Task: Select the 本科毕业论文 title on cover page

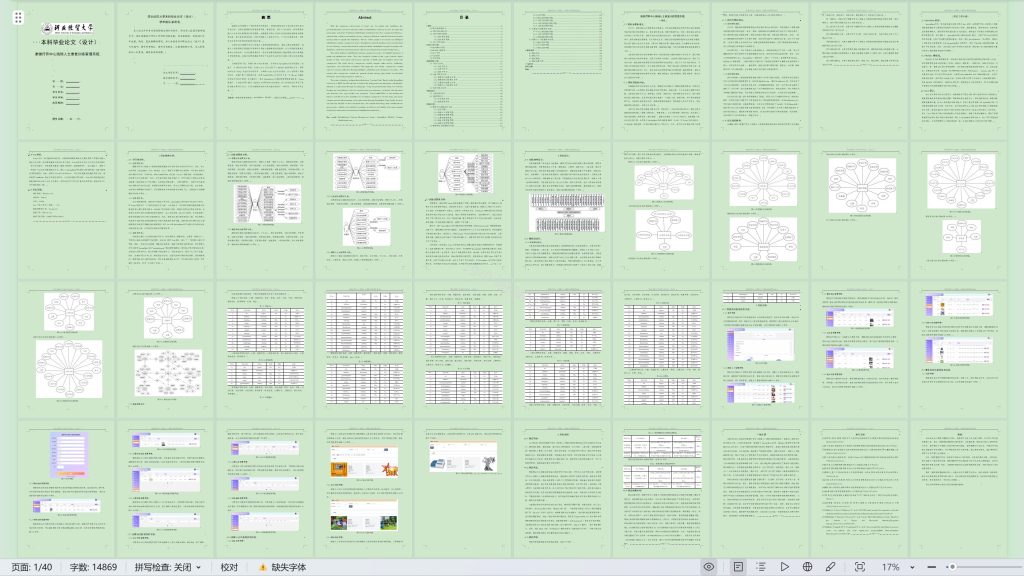Action: click(68, 42)
